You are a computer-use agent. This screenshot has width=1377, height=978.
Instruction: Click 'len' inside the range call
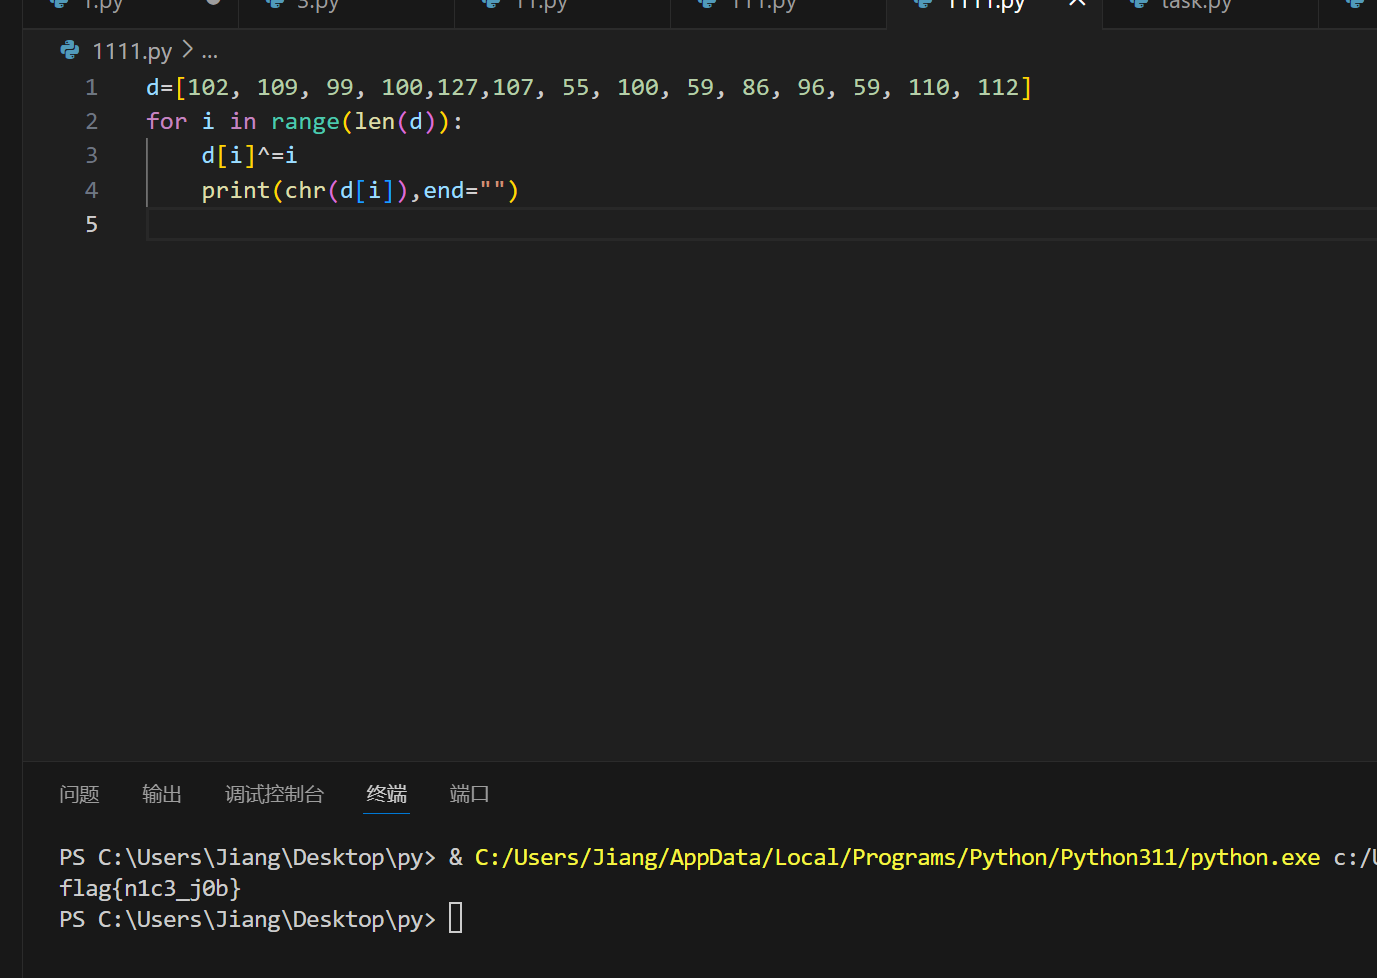[x=374, y=122]
